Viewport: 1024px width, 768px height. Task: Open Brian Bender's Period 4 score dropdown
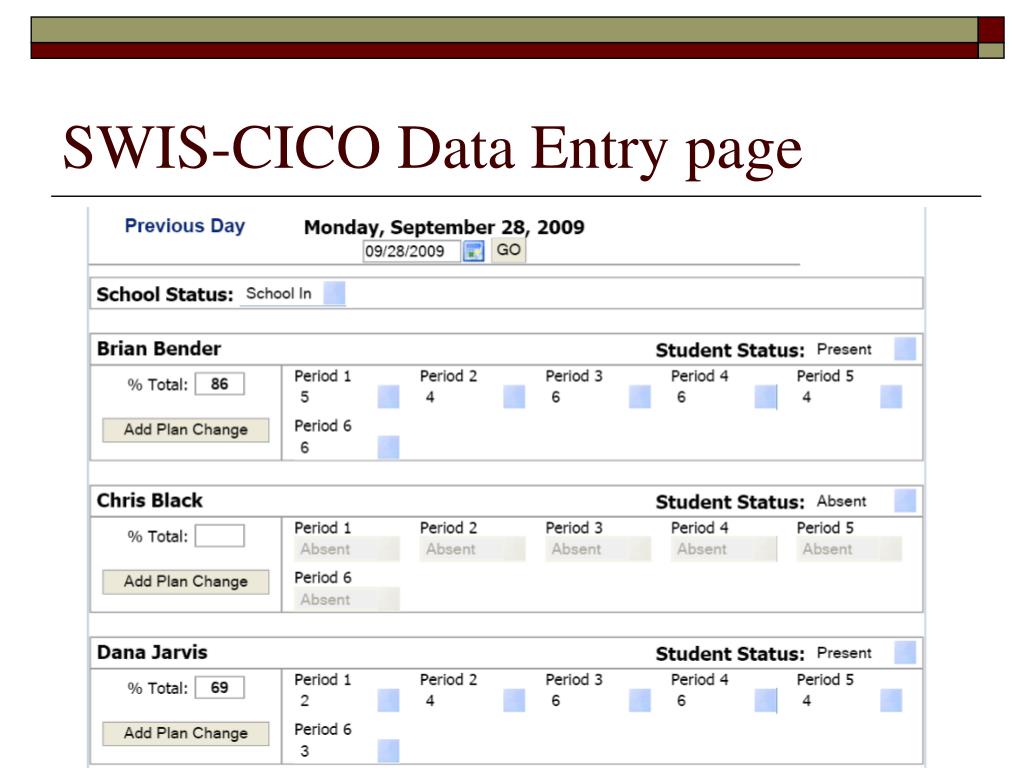tap(765, 396)
